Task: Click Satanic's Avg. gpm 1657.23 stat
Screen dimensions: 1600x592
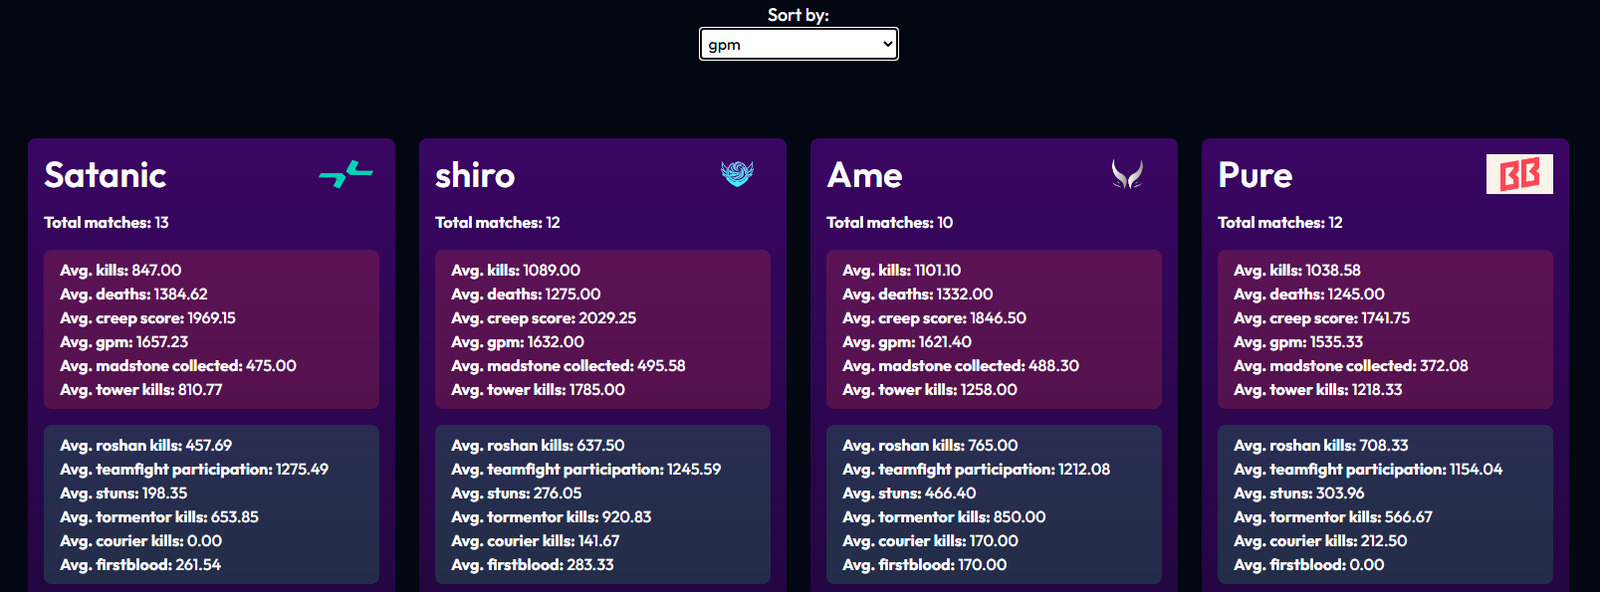Action: coord(124,342)
